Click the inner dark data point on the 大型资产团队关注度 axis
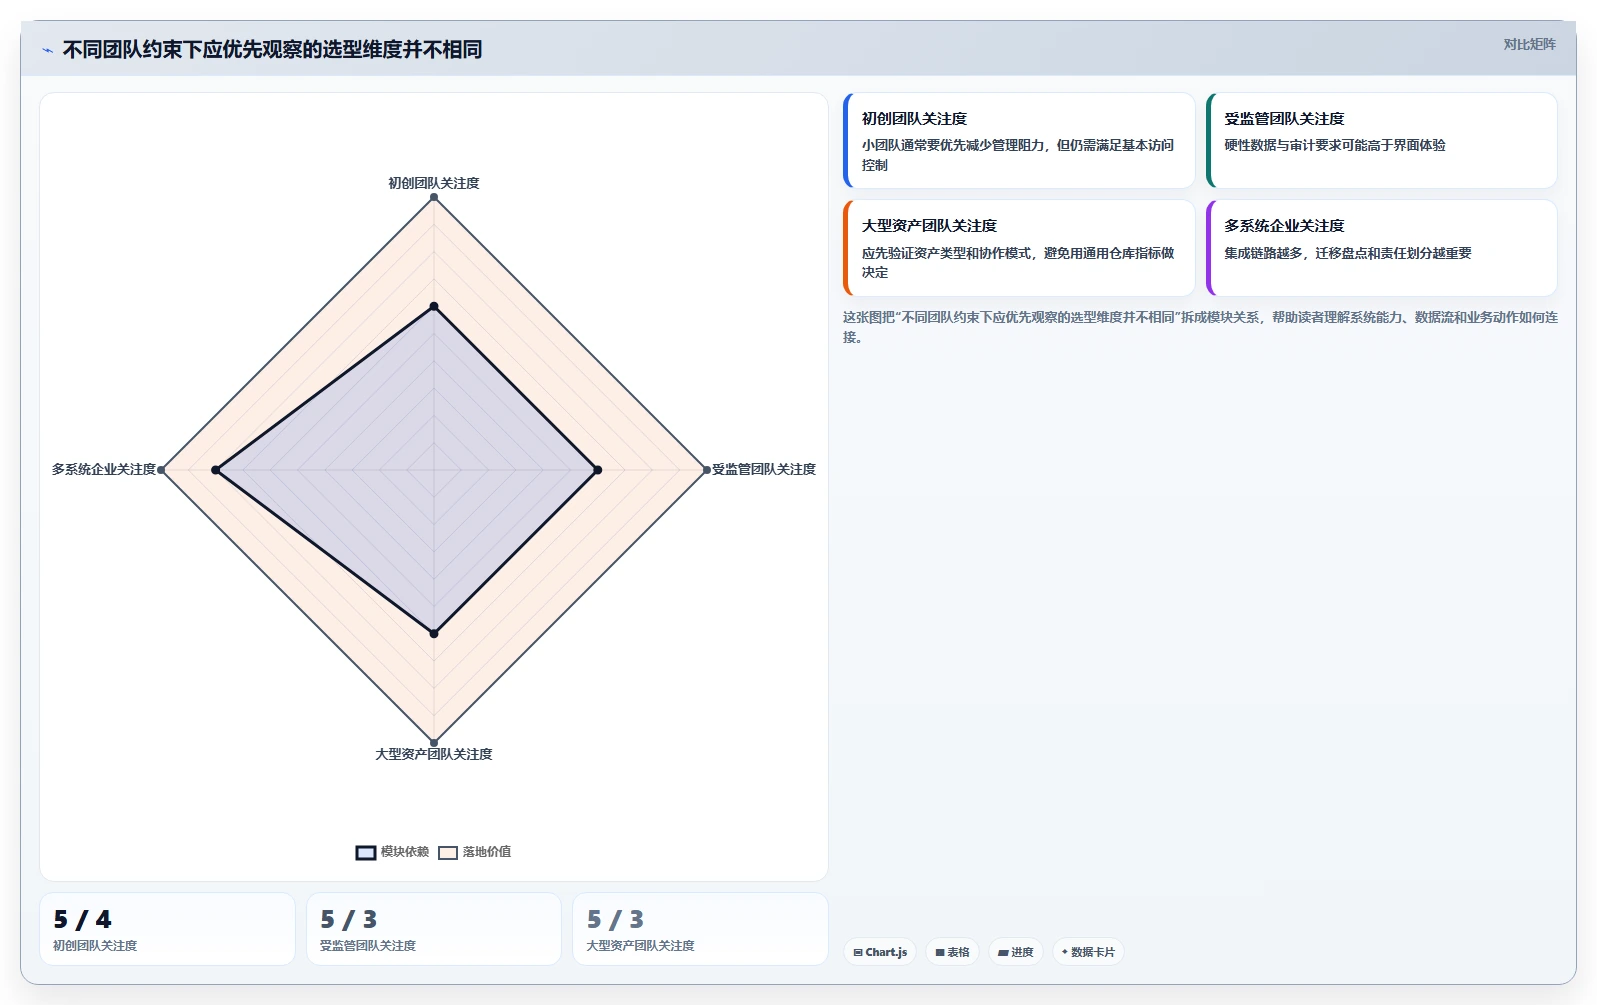The image size is (1597, 1005). click(434, 633)
